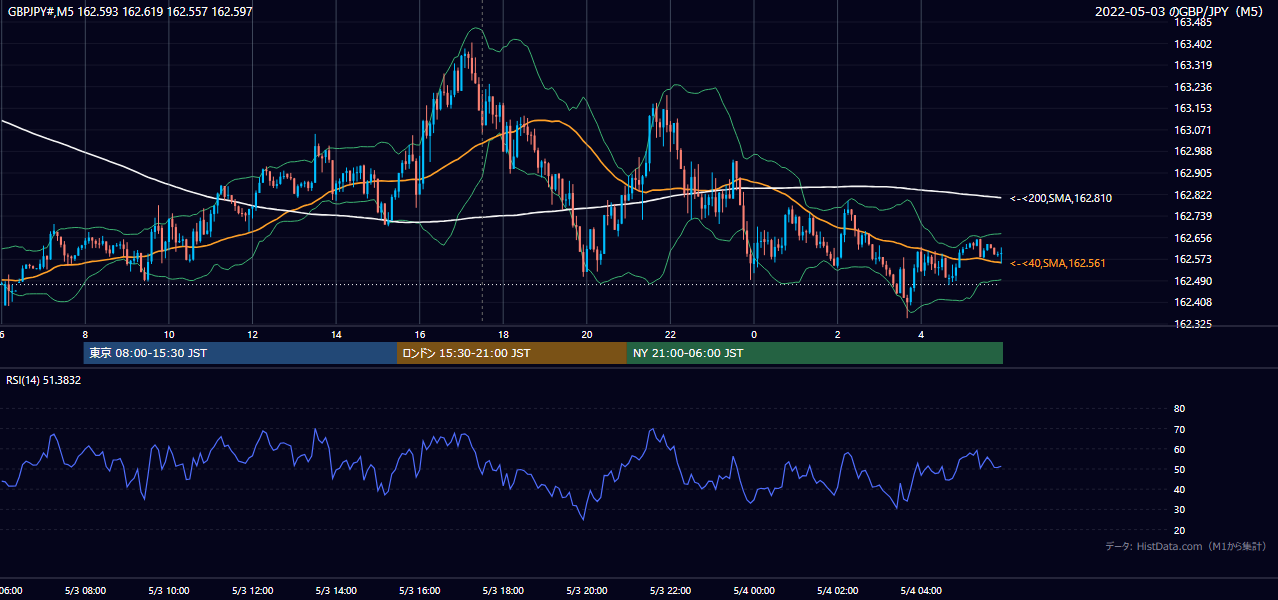The height and width of the screenshot is (600, 1278).
Task: Click hour label 10 under price chart
Action: 169,334
